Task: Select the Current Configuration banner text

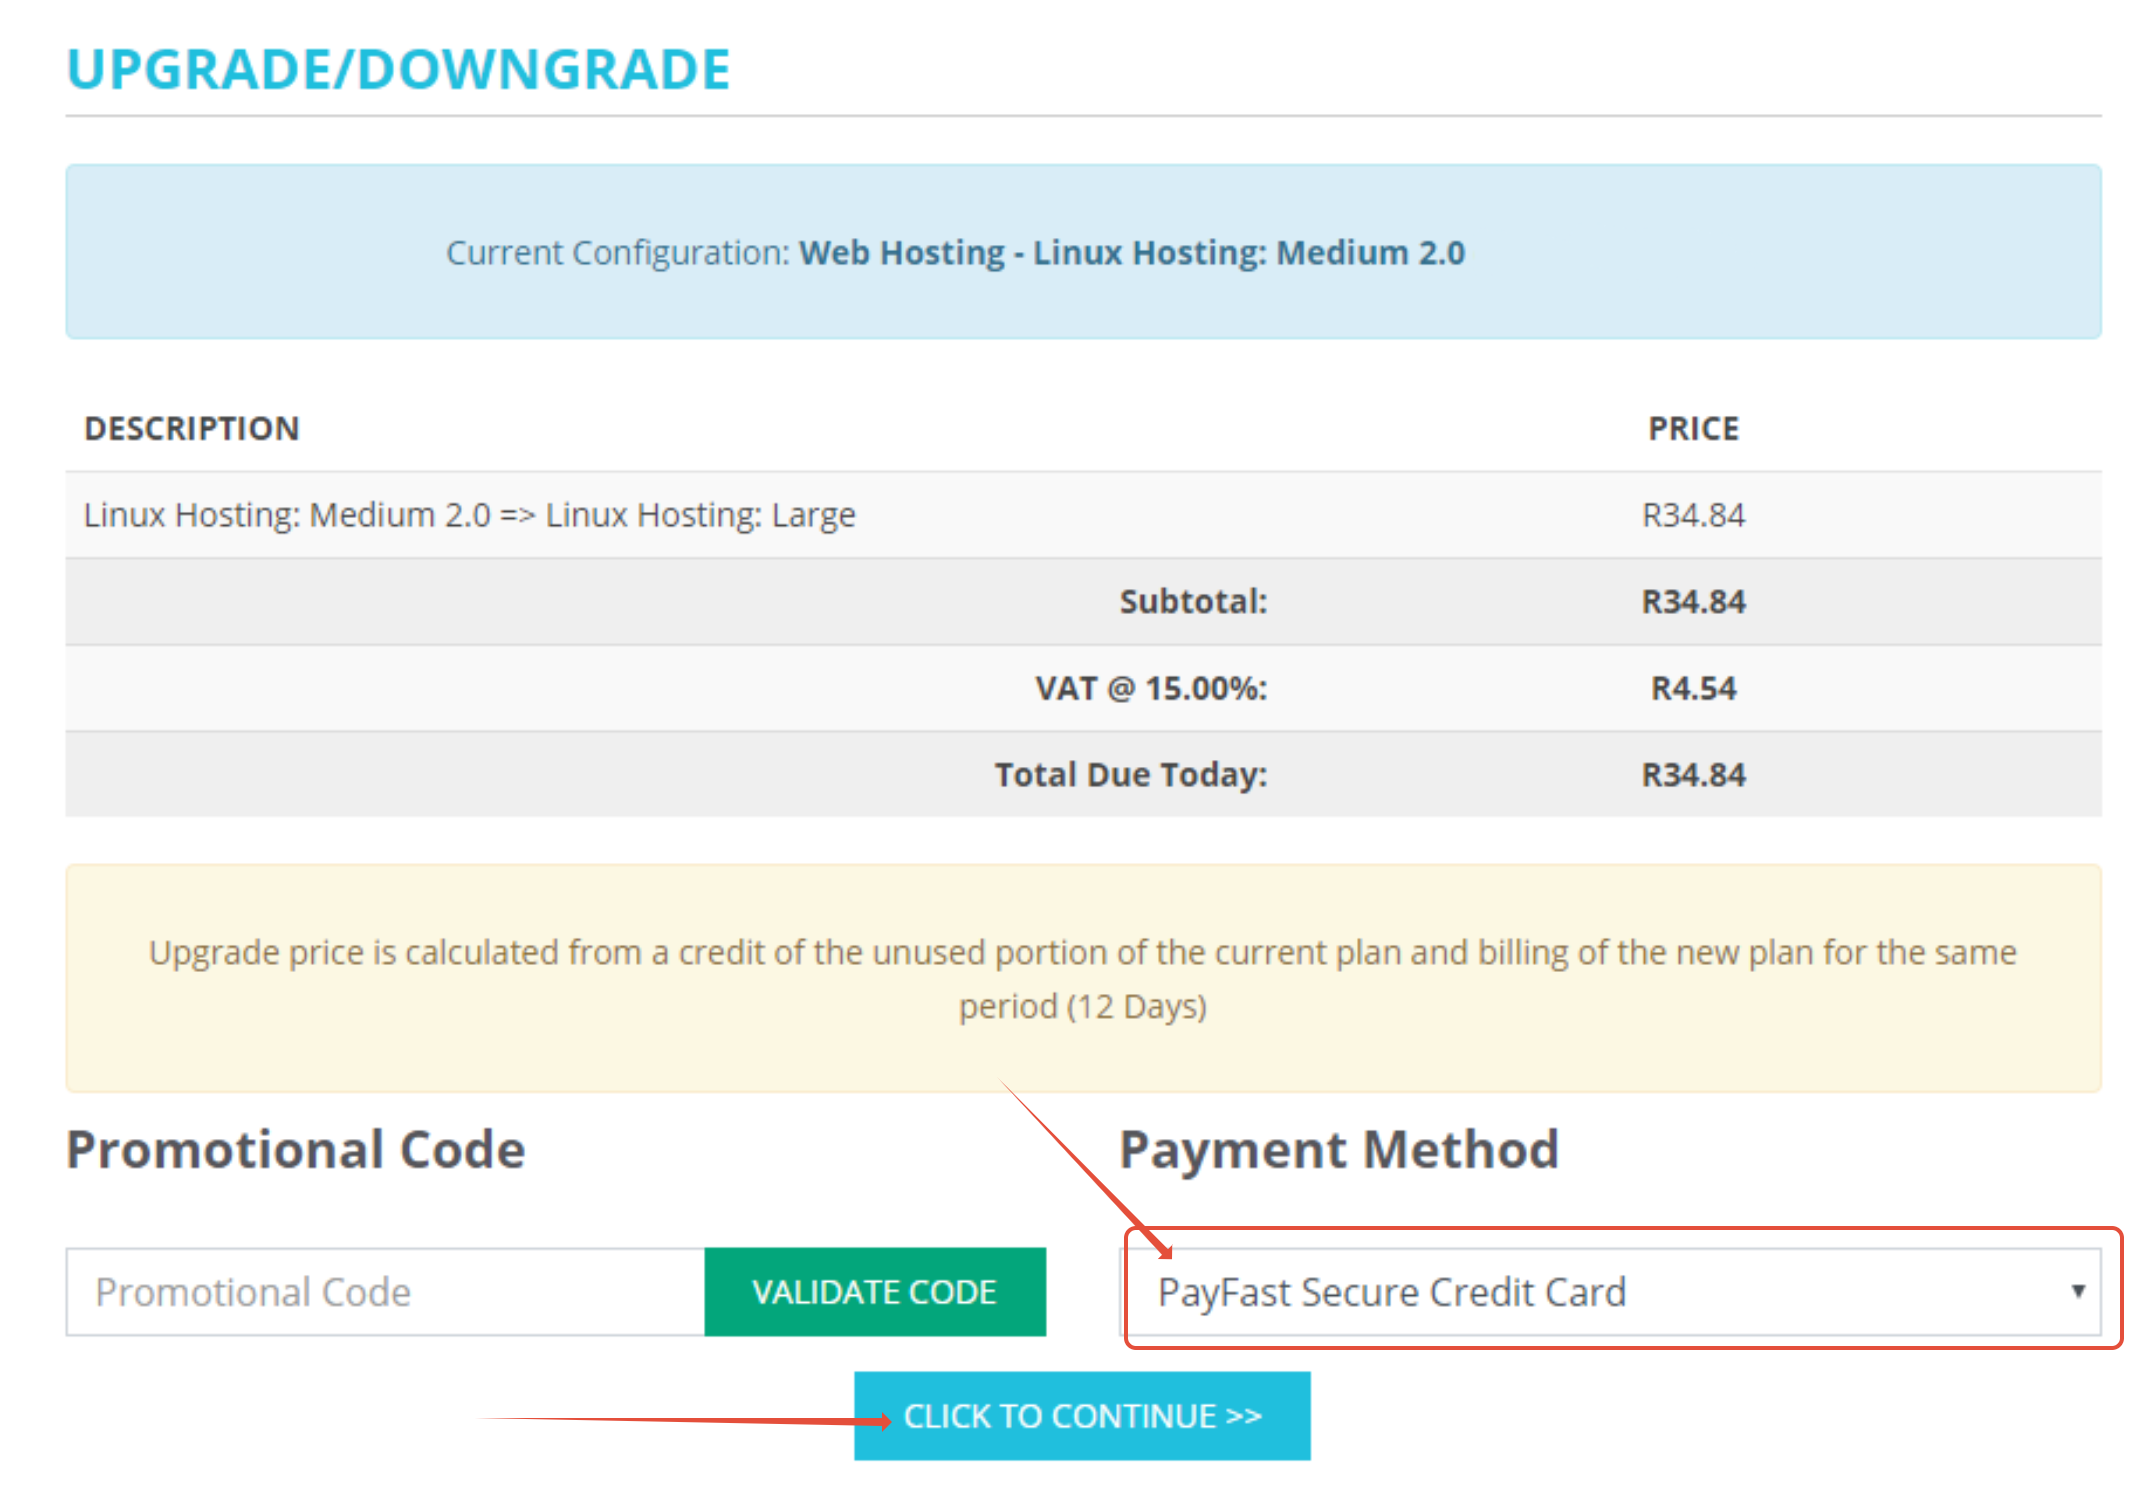Action: click(955, 253)
